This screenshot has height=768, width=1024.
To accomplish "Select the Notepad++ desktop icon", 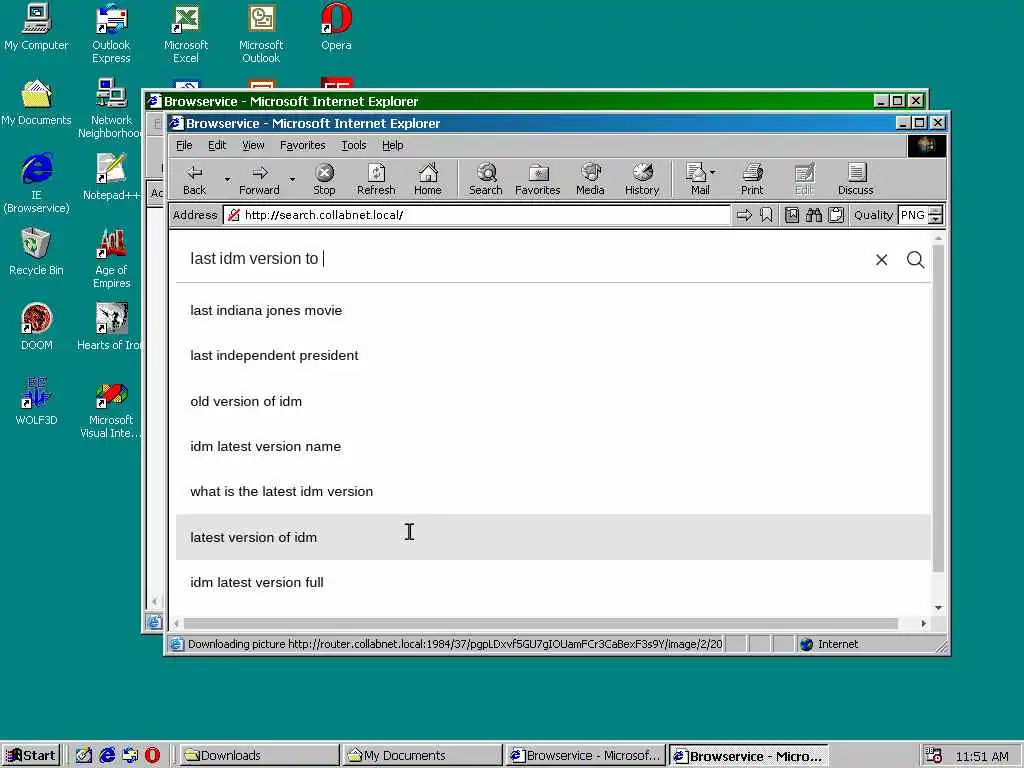I will tap(111, 177).
